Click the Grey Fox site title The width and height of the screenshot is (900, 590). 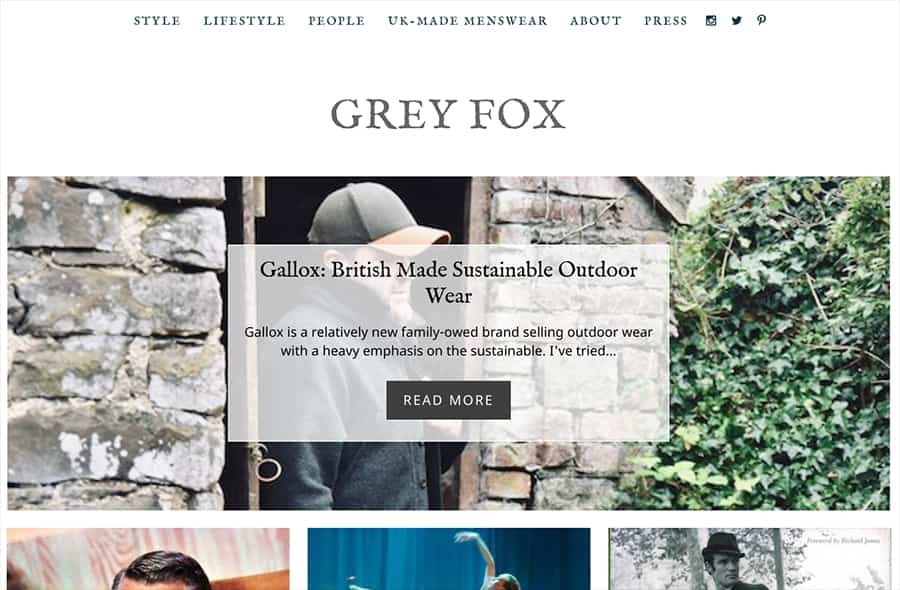[448, 114]
